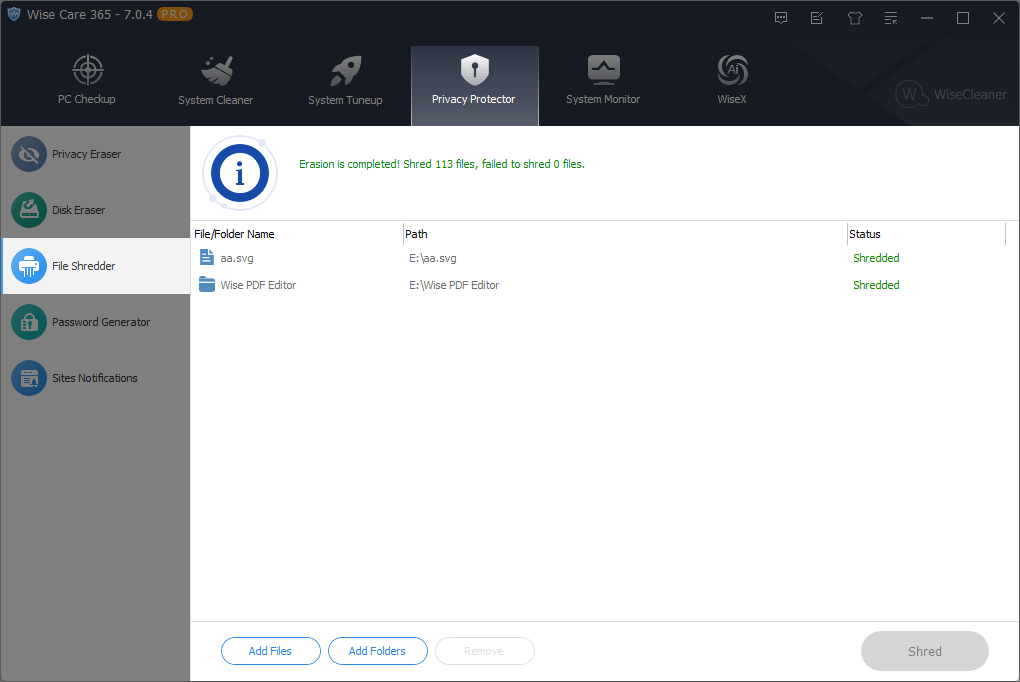Select the Wise PDF Editor folder name
The height and width of the screenshot is (682, 1020).
click(258, 285)
